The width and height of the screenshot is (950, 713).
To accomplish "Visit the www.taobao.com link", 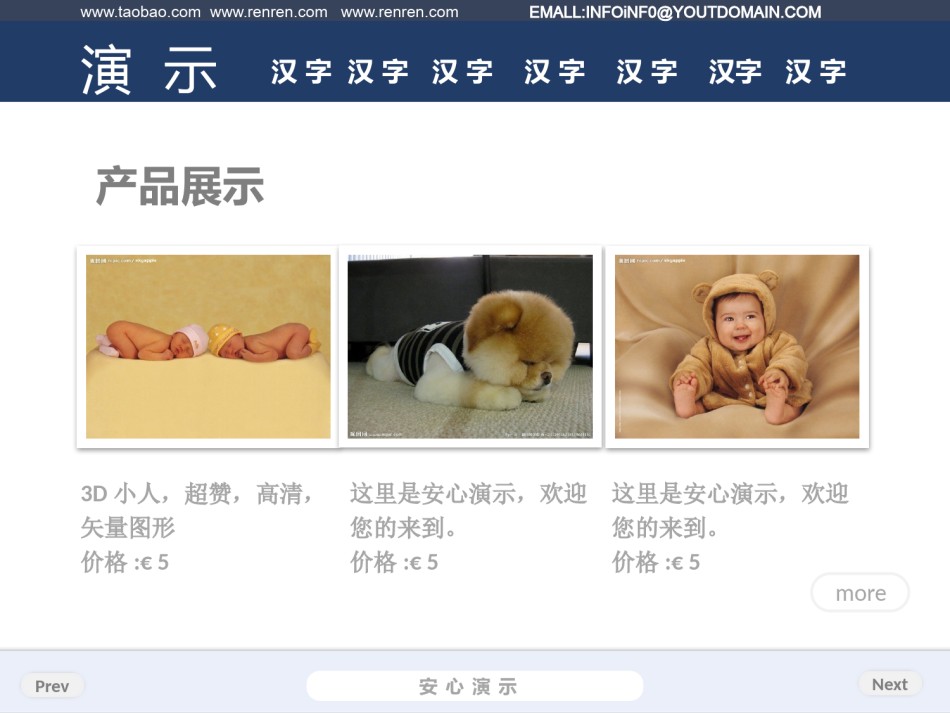I will (141, 12).
